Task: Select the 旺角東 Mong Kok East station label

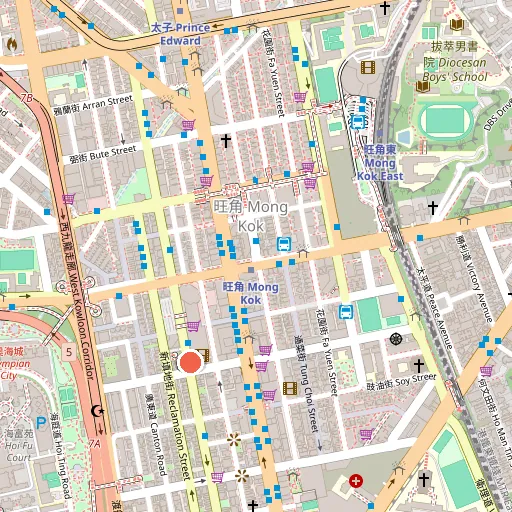Action: [x=380, y=163]
